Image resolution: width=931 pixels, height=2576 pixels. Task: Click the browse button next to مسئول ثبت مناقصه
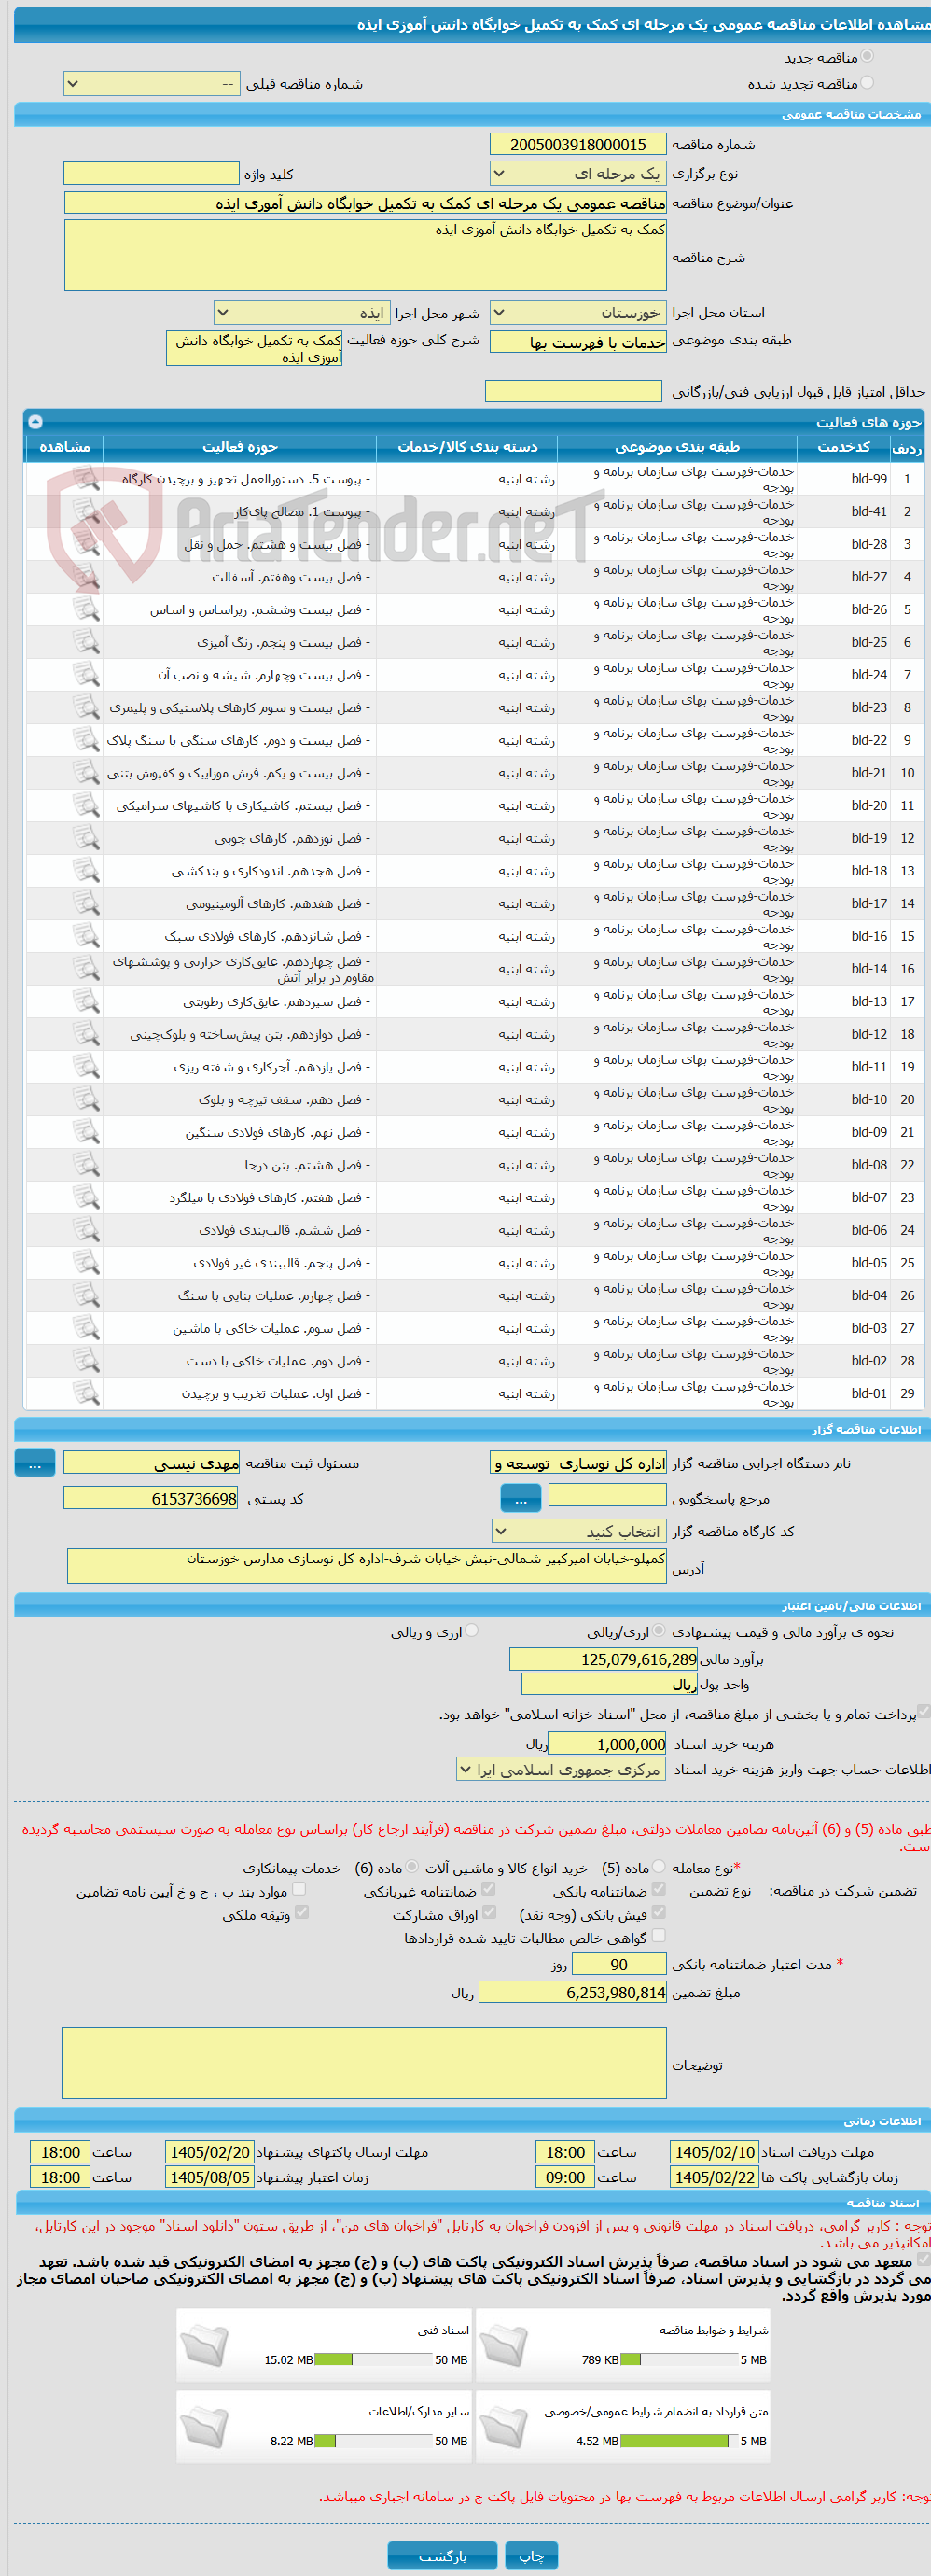click(35, 1463)
